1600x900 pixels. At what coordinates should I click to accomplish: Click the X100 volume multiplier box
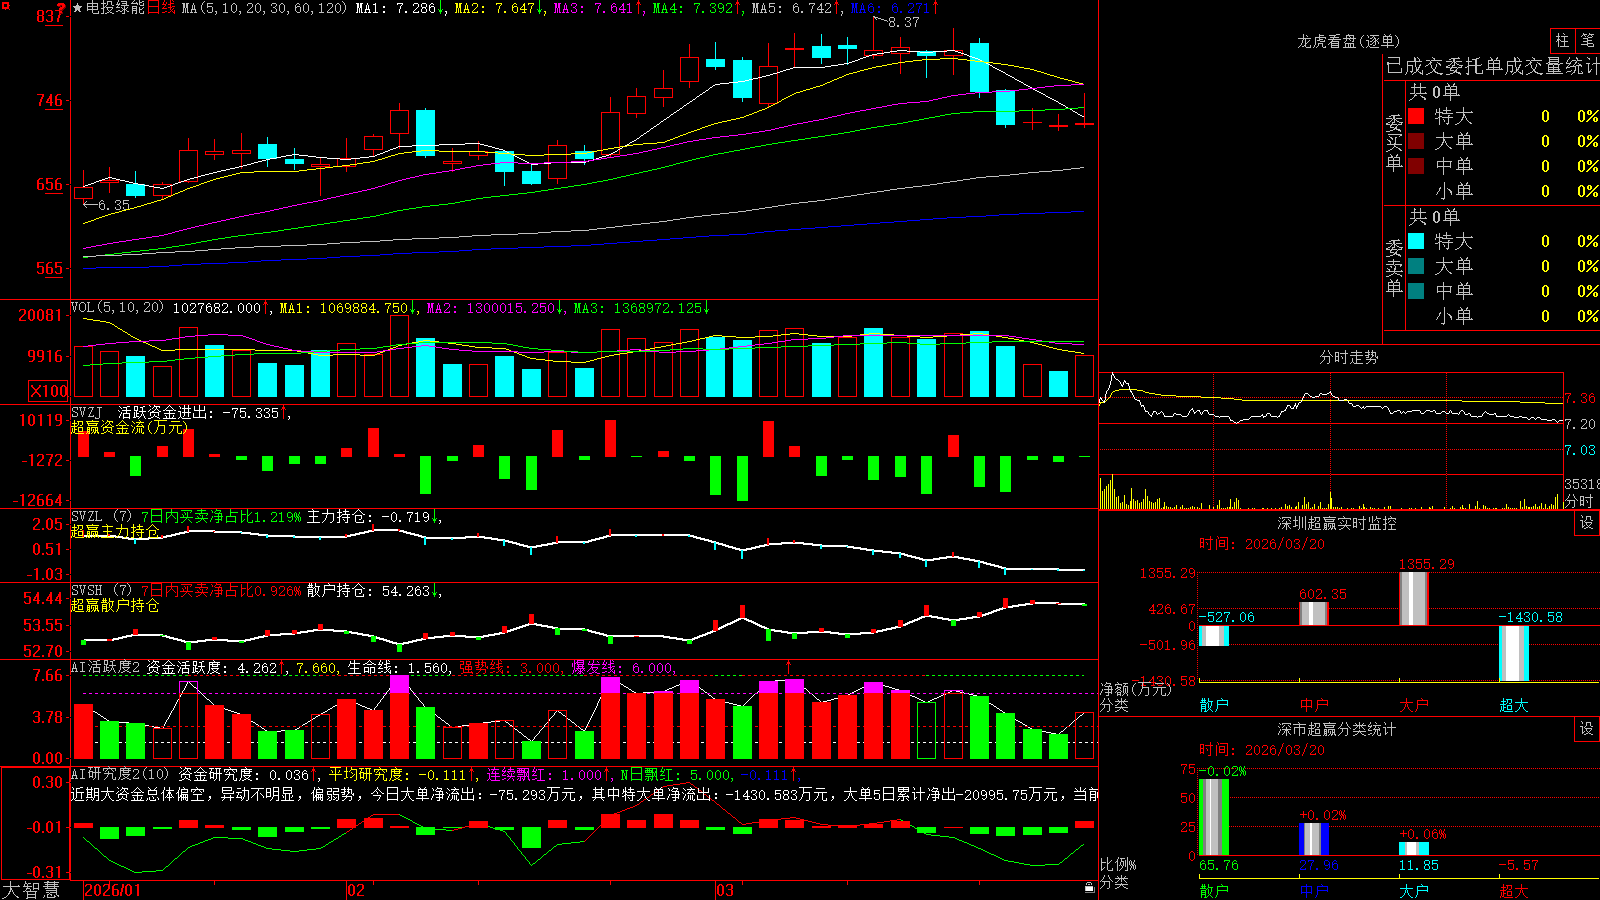pyautogui.click(x=48, y=391)
